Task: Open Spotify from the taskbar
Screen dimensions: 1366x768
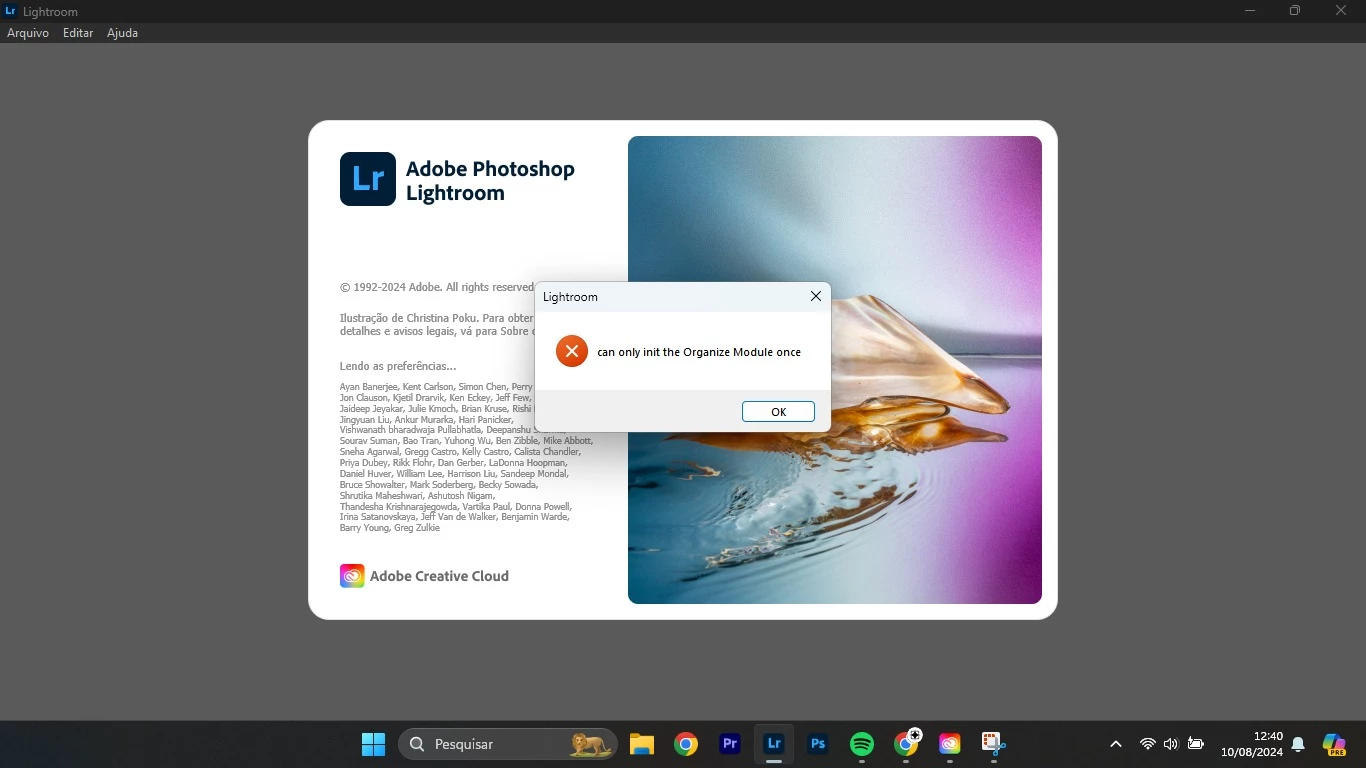Action: [862, 744]
